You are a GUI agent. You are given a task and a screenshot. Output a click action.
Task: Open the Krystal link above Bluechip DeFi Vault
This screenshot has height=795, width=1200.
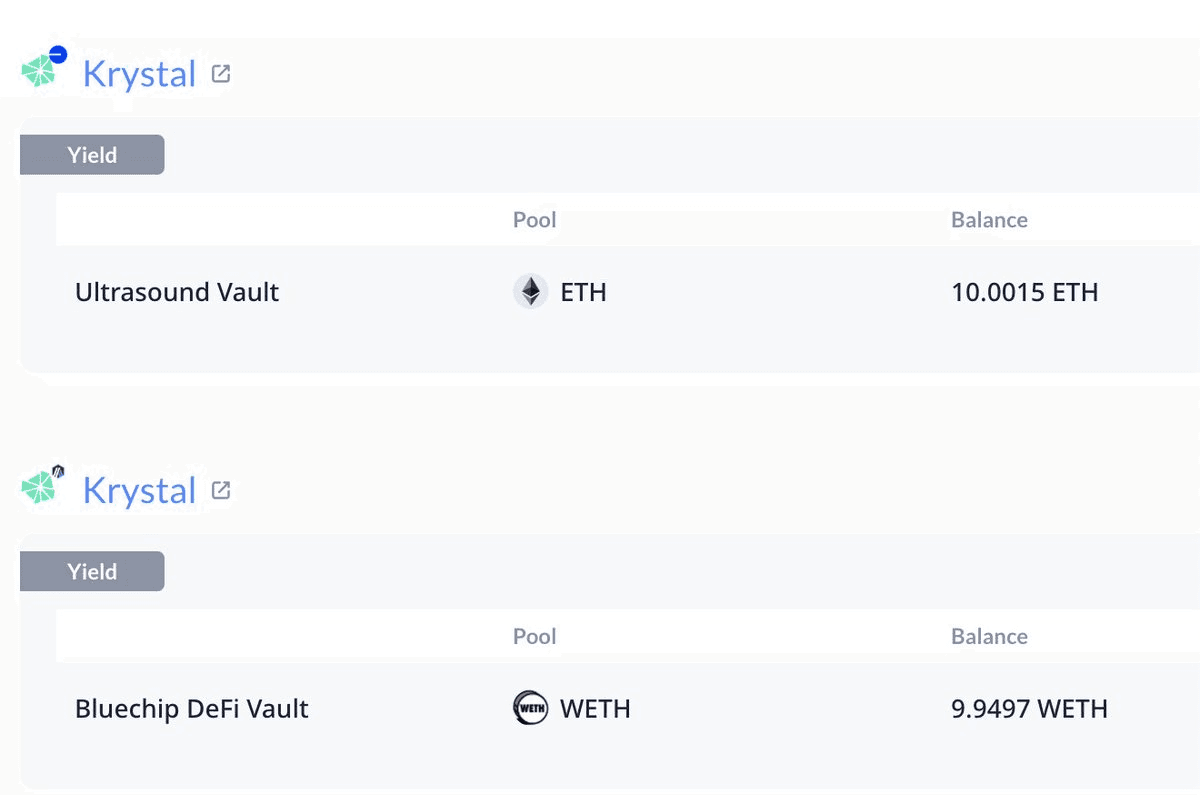[x=139, y=490]
